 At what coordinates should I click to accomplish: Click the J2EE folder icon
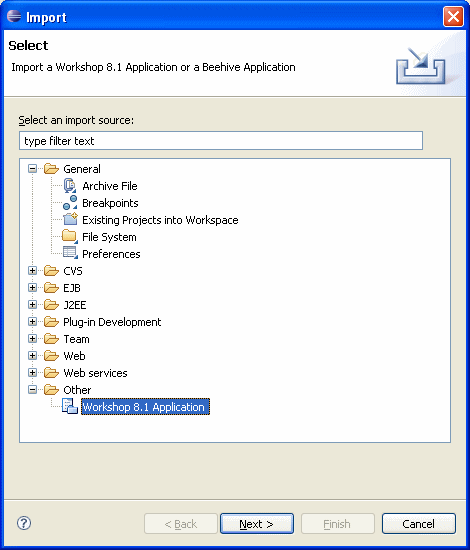click(x=51, y=305)
